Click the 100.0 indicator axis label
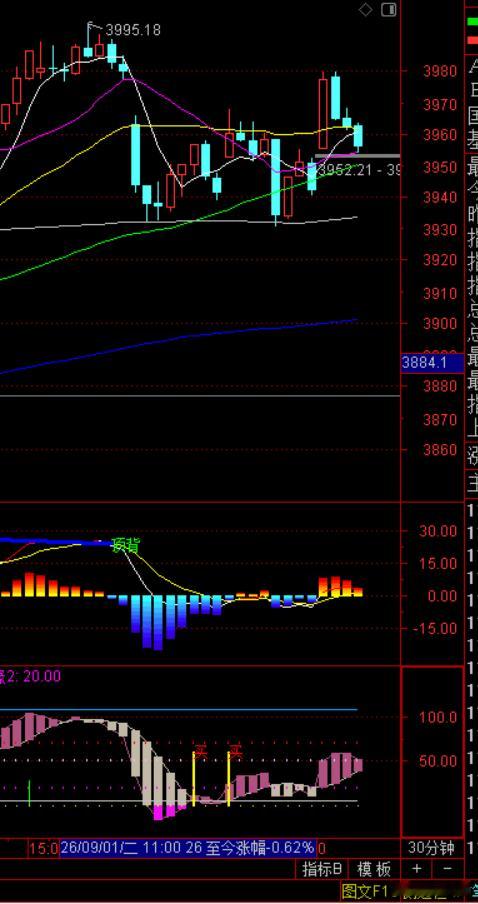 [438, 717]
